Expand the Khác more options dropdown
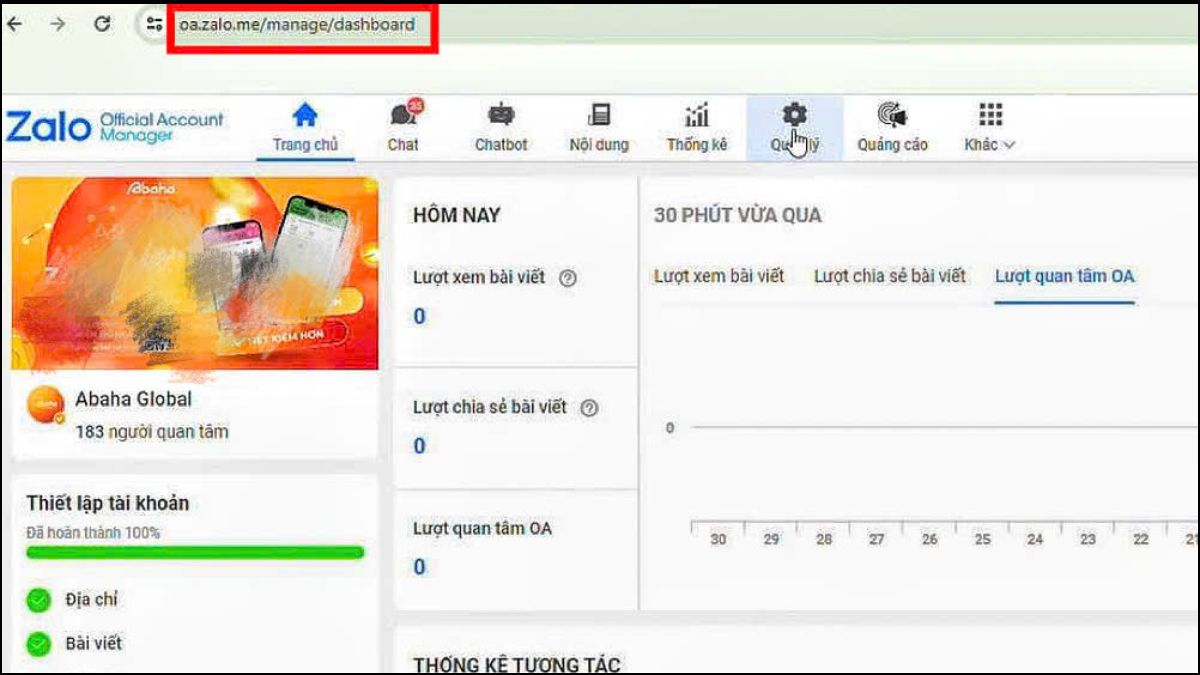The height and width of the screenshot is (675, 1200). pos(990,128)
